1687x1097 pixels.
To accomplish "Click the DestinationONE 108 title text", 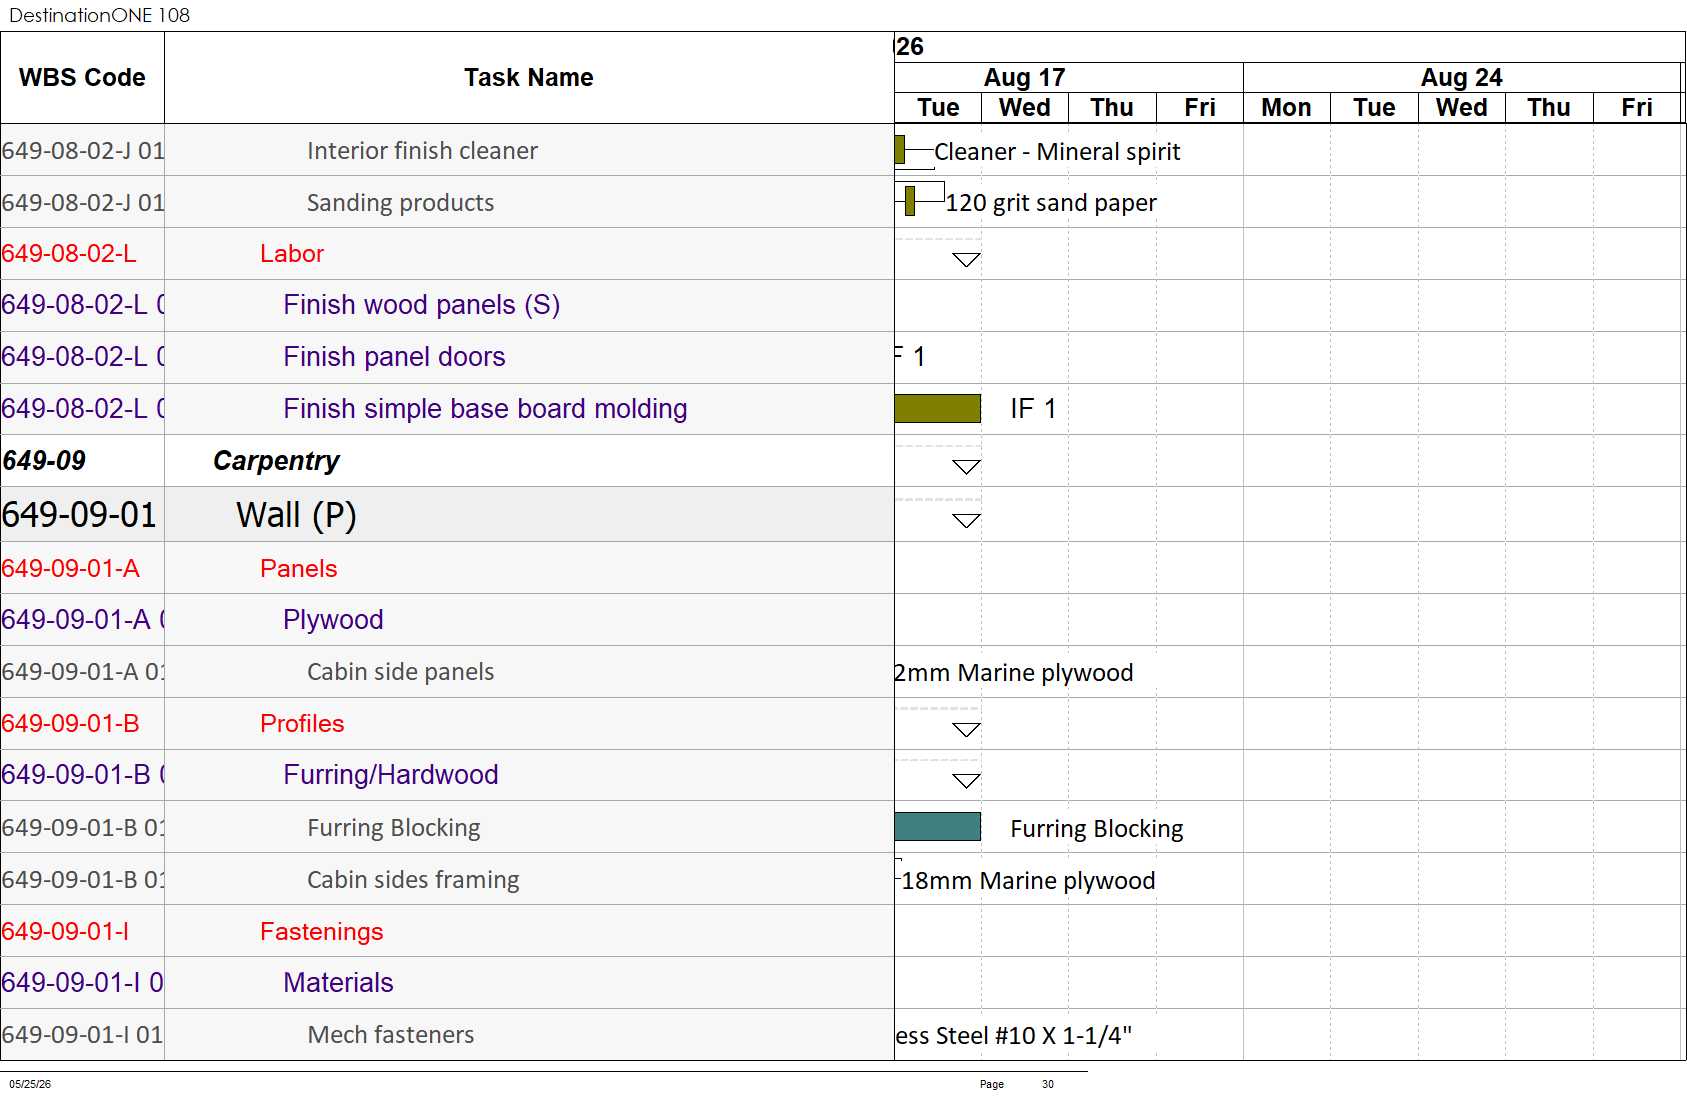I will click(99, 15).
